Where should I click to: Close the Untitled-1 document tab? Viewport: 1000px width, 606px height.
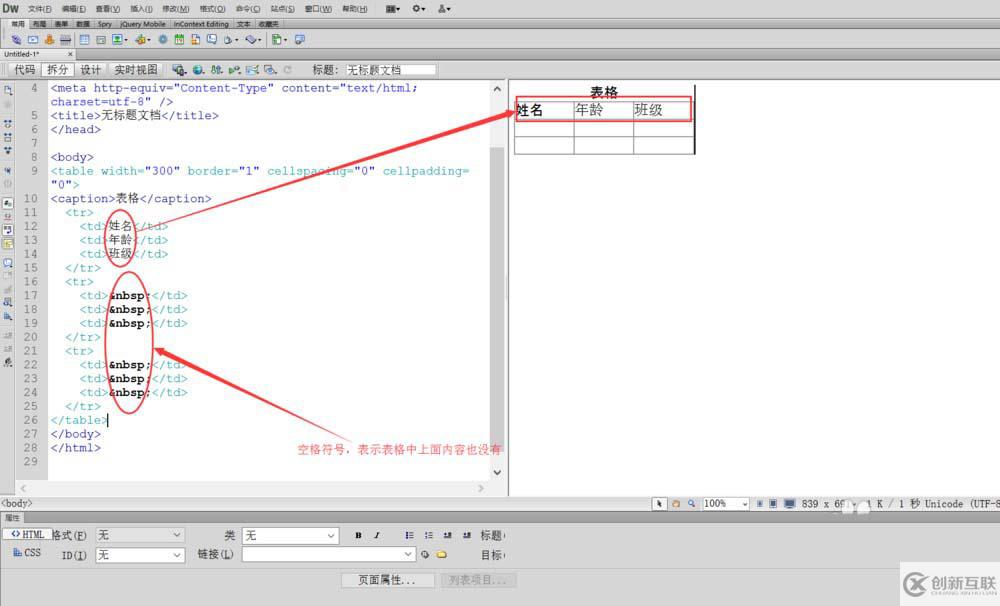pos(70,54)
